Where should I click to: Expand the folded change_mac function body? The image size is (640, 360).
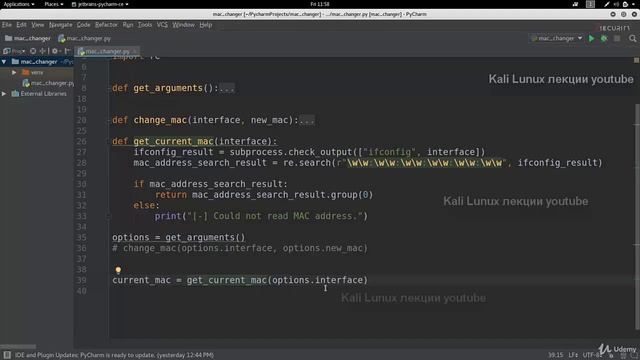click(x=307, y=120)
